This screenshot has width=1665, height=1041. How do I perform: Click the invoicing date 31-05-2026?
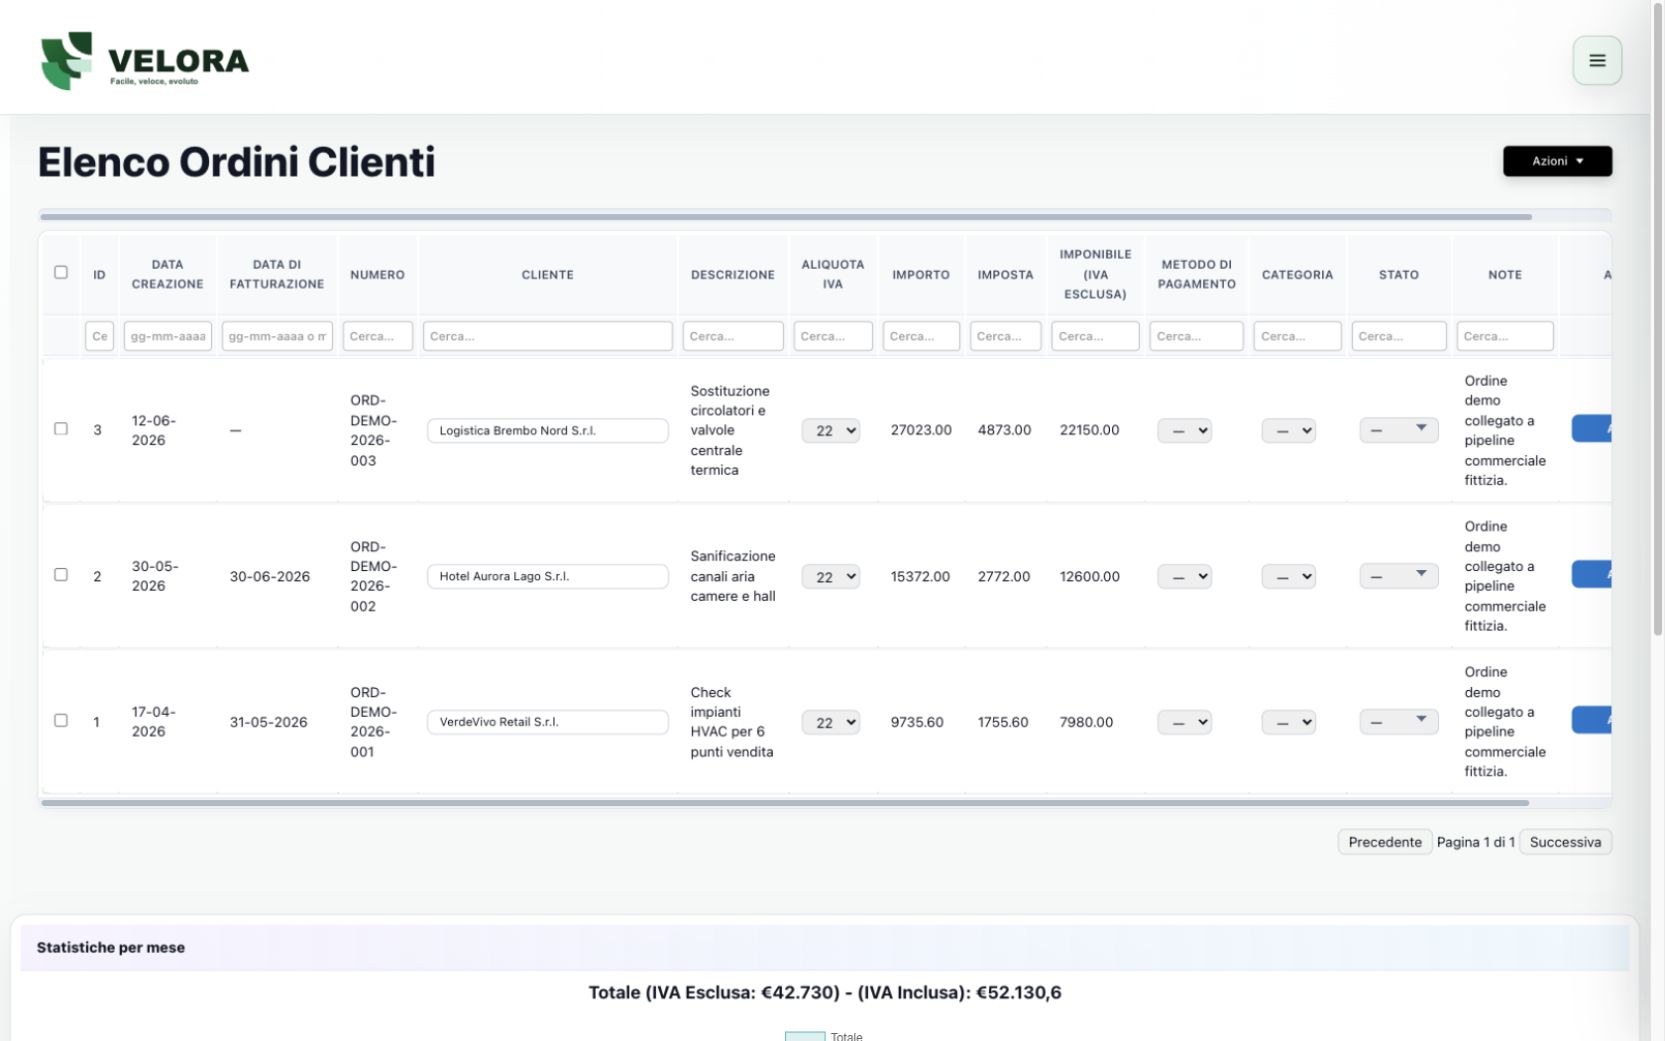pos(269,722)
